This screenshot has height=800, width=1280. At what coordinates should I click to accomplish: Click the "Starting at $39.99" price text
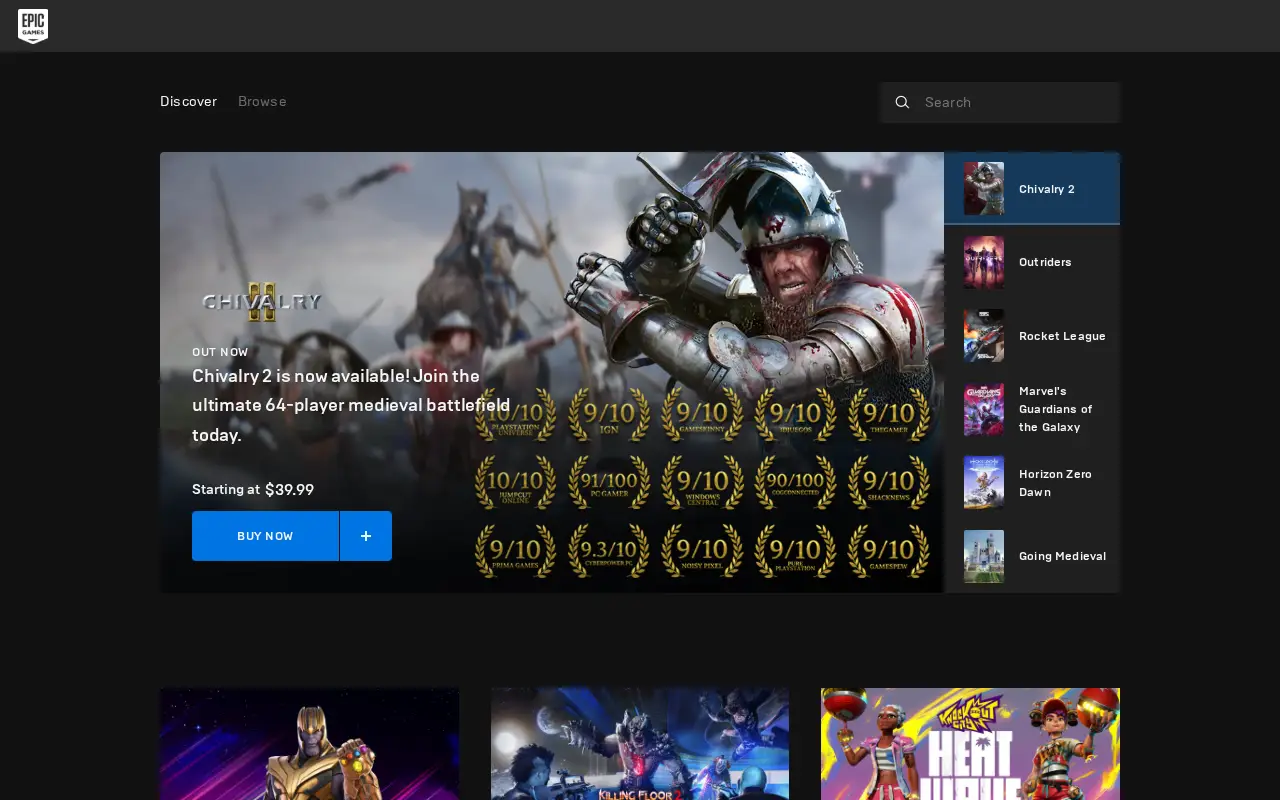[253, 489]
